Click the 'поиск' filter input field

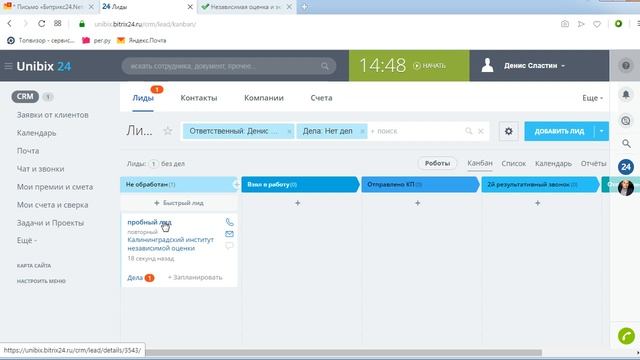[416, 131]
